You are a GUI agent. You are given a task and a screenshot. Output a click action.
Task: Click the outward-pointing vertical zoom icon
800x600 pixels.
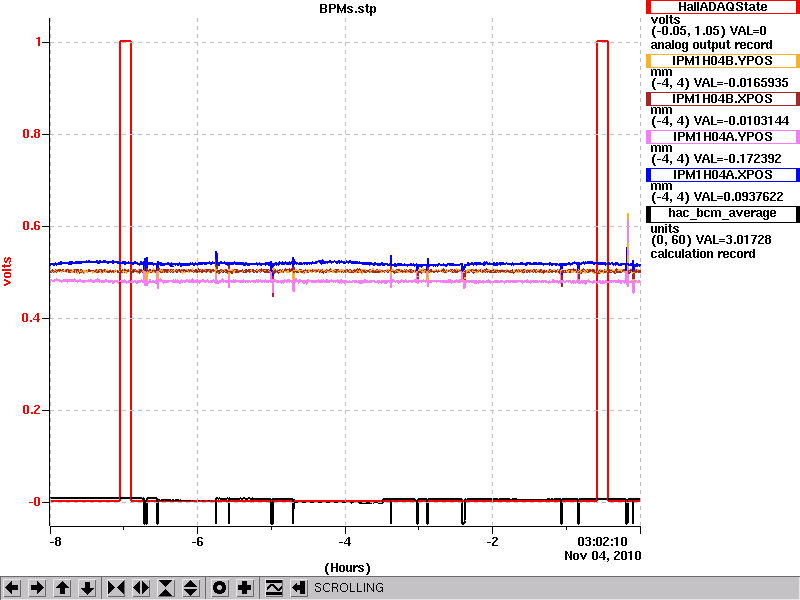pos(191,588)
